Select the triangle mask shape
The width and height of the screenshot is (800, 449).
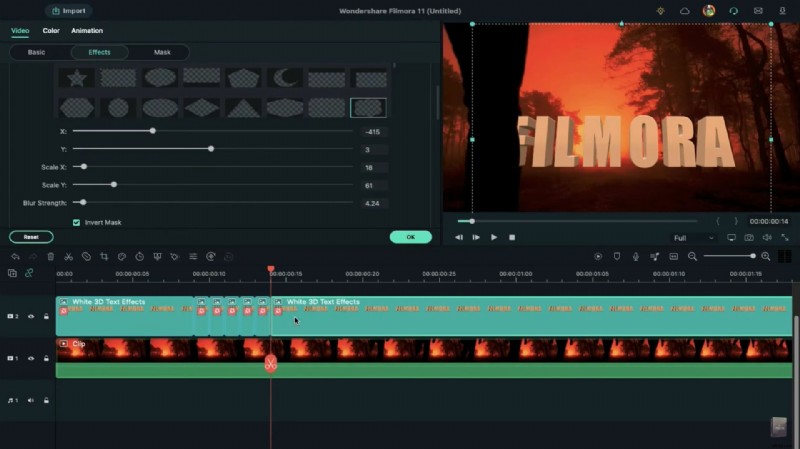(243, 108)
